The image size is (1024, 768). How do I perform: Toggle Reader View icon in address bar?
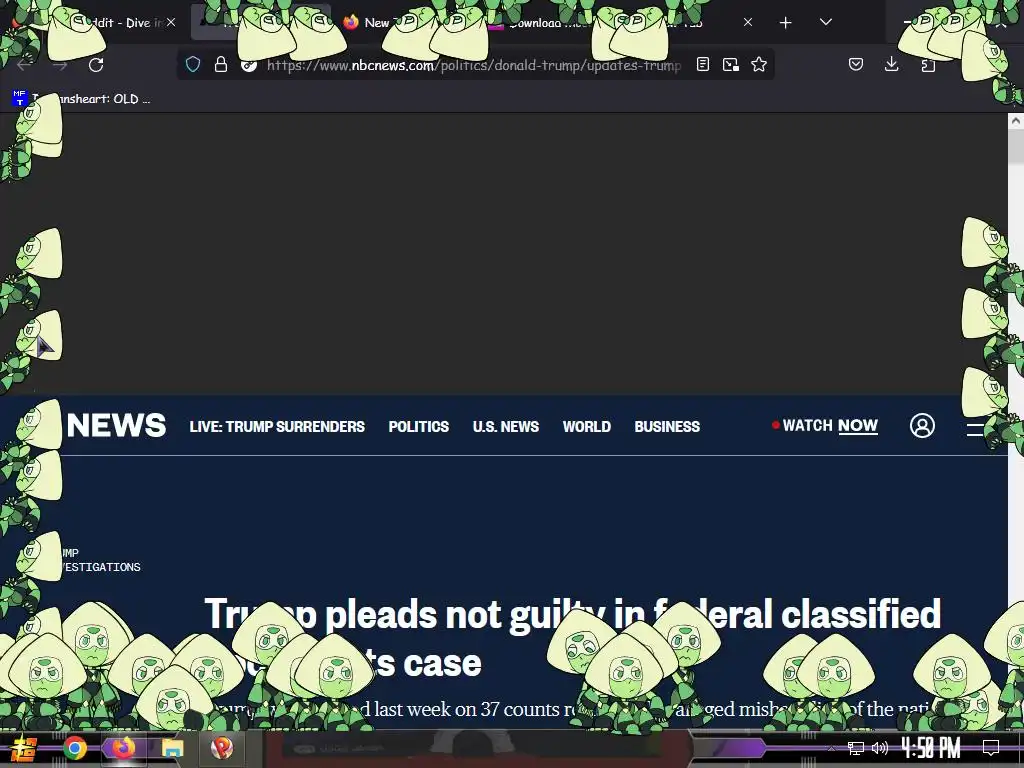(x=703, y=64)
